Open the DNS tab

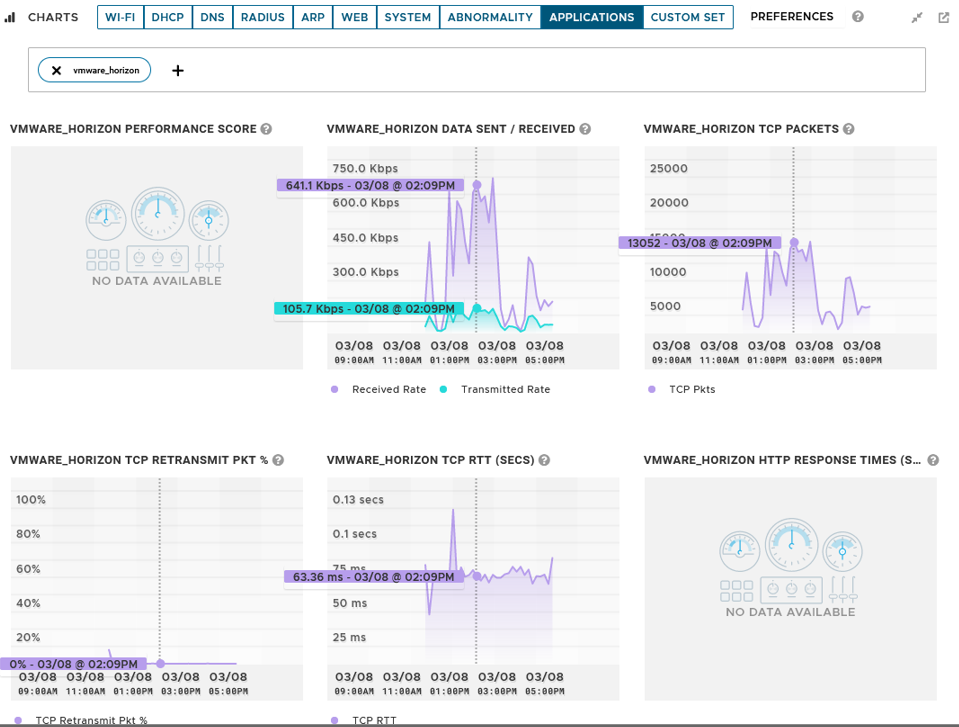212,17
